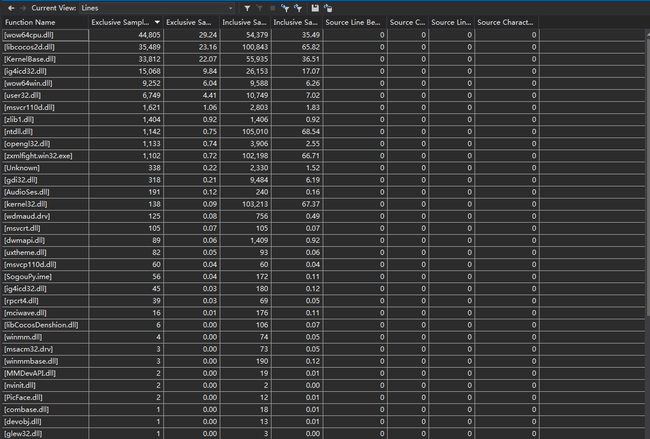Click the first Filter funnel icon
Image resolution: width=650 pixels, height=439 pixels.
tap(247, 8)
